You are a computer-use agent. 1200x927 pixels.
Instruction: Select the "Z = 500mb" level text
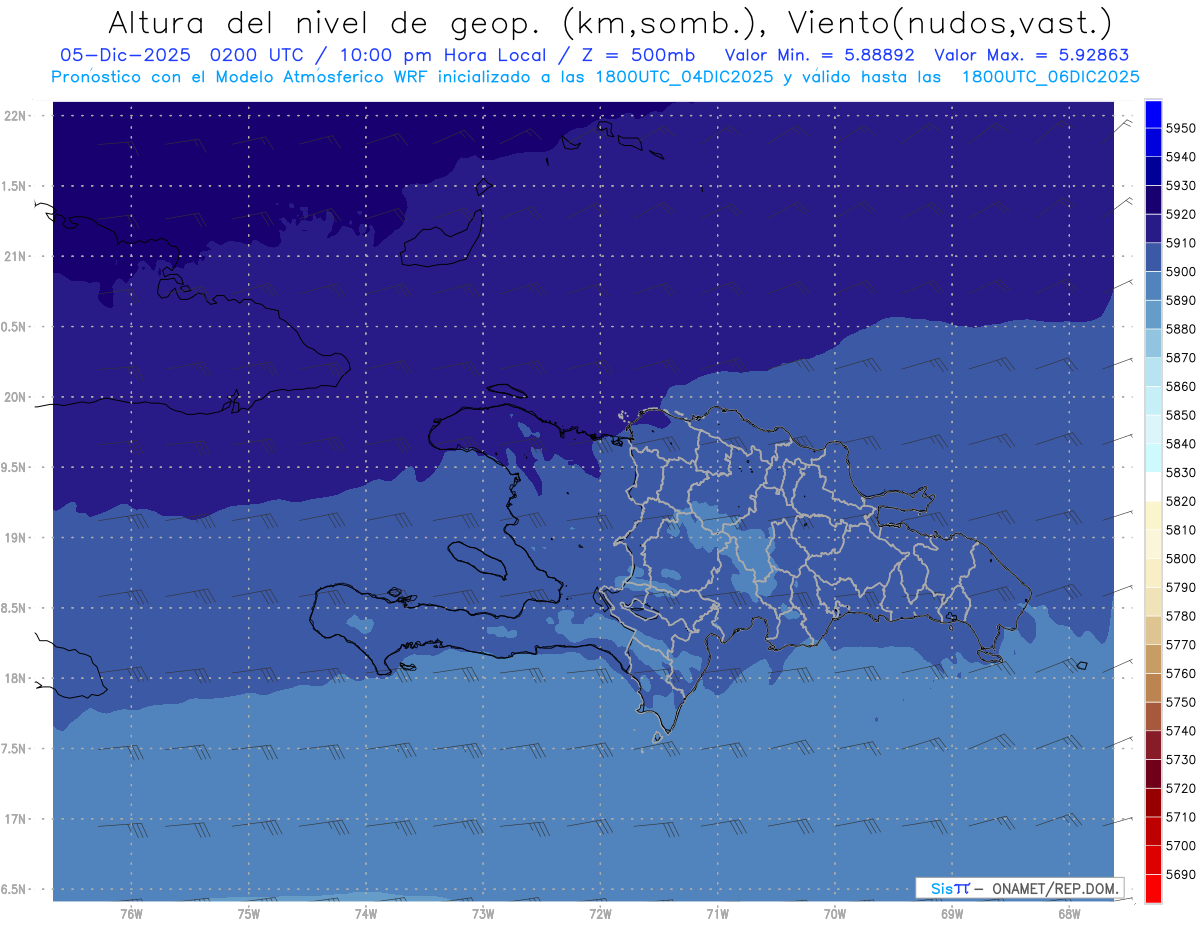636,55
